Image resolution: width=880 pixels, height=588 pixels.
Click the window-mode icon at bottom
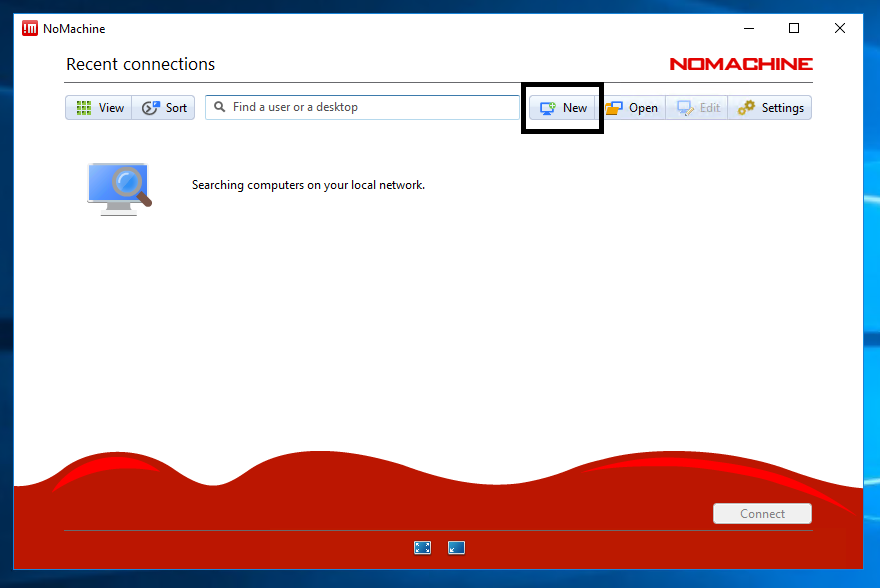456,548
